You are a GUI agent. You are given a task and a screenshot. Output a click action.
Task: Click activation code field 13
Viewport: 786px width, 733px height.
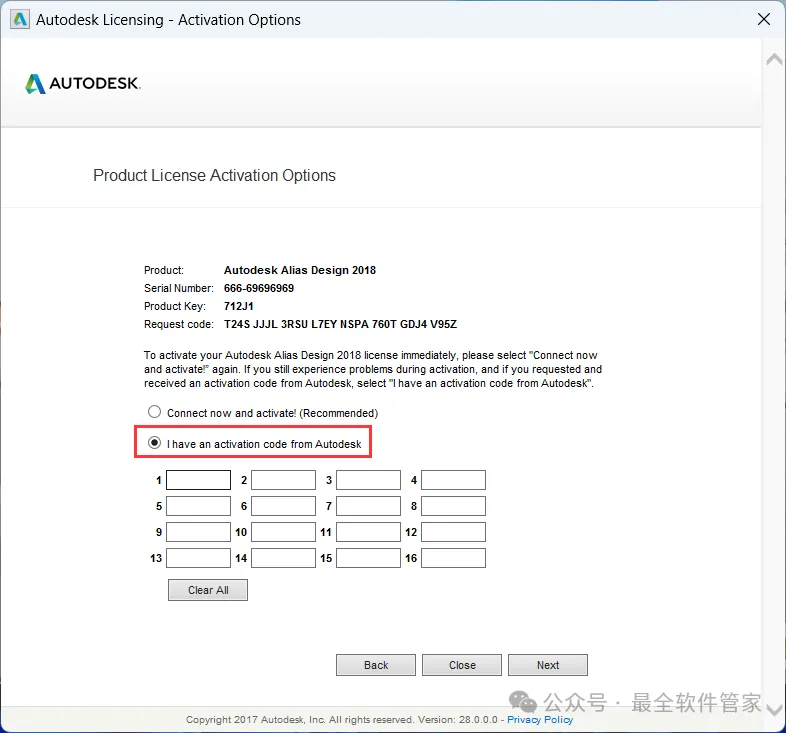coord(199,558)
